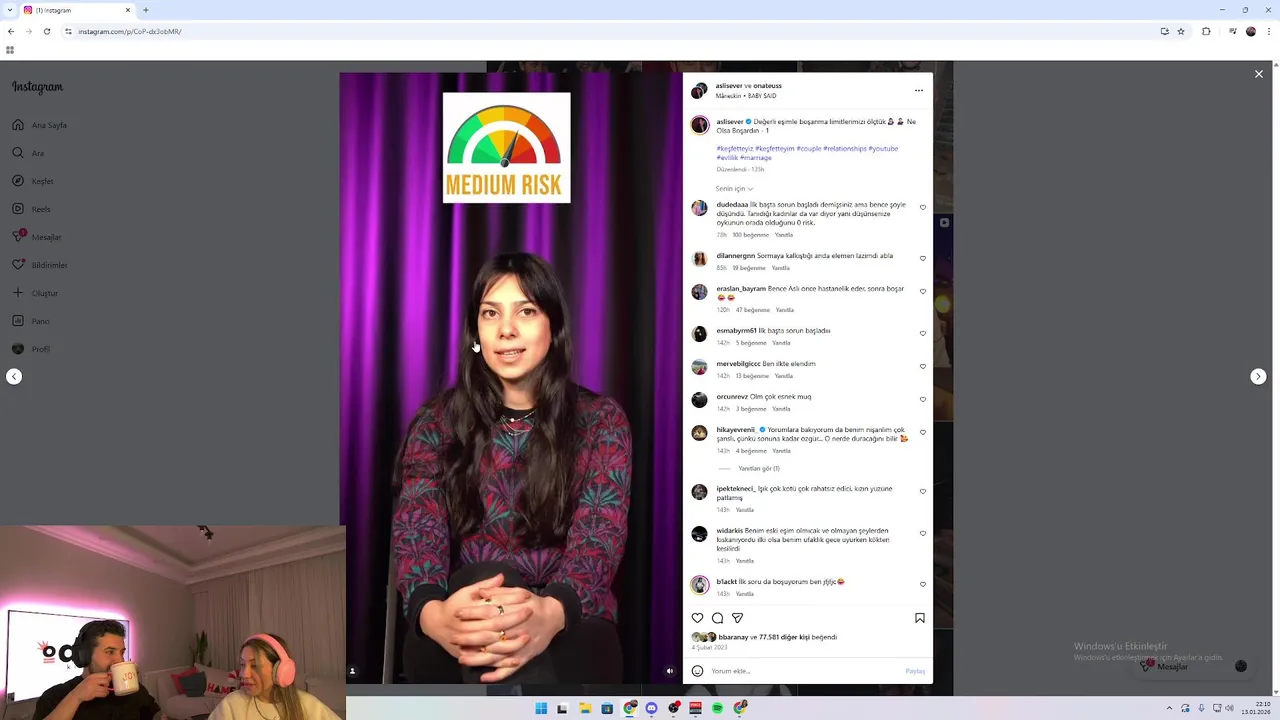
Task: Like the post with the heart icon
Action: pos(698,618)
